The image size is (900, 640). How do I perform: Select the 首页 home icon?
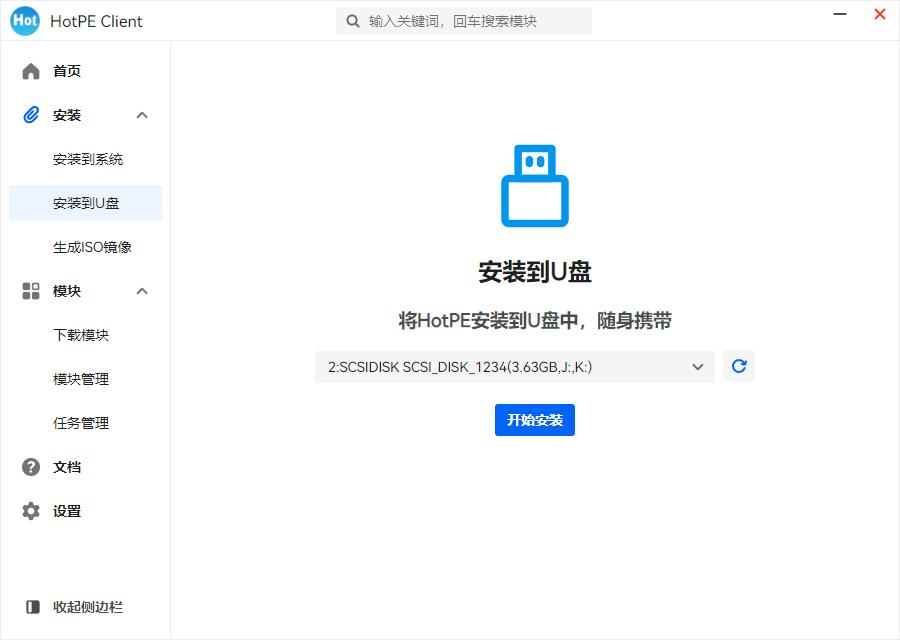(29, 71)
